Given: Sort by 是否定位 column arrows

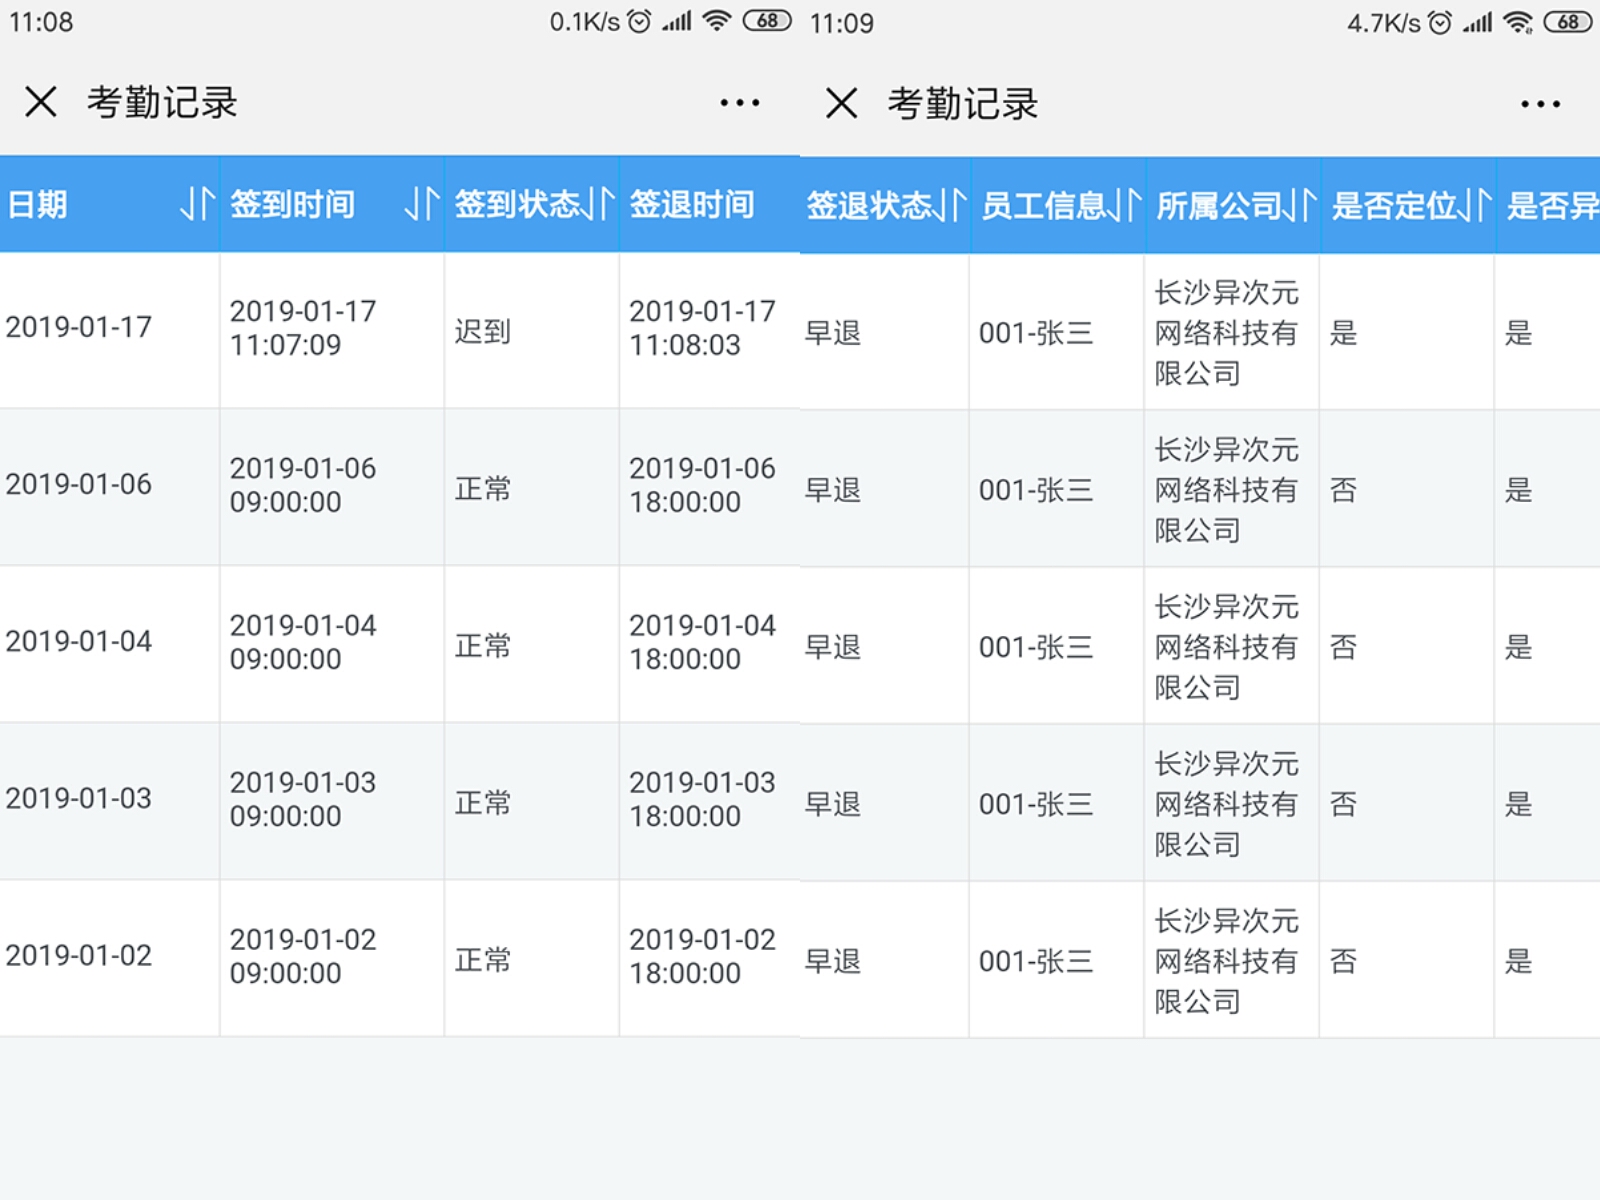Looking at the screenshot, I should click(x=1477, y=205).
